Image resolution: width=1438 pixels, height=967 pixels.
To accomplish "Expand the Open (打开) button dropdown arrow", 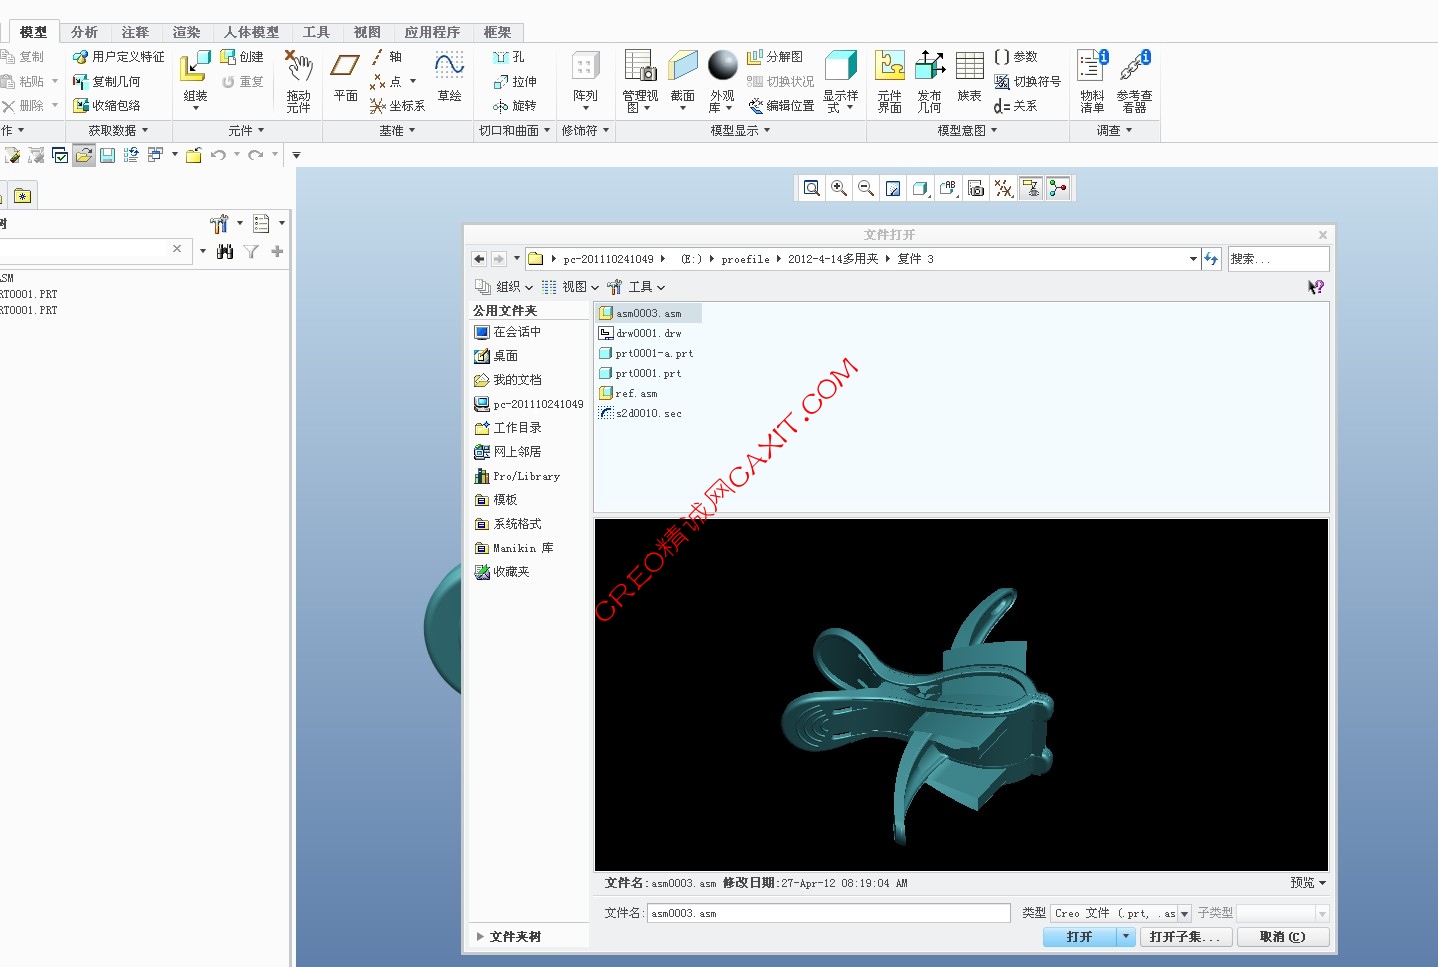I will (1126, 937).
